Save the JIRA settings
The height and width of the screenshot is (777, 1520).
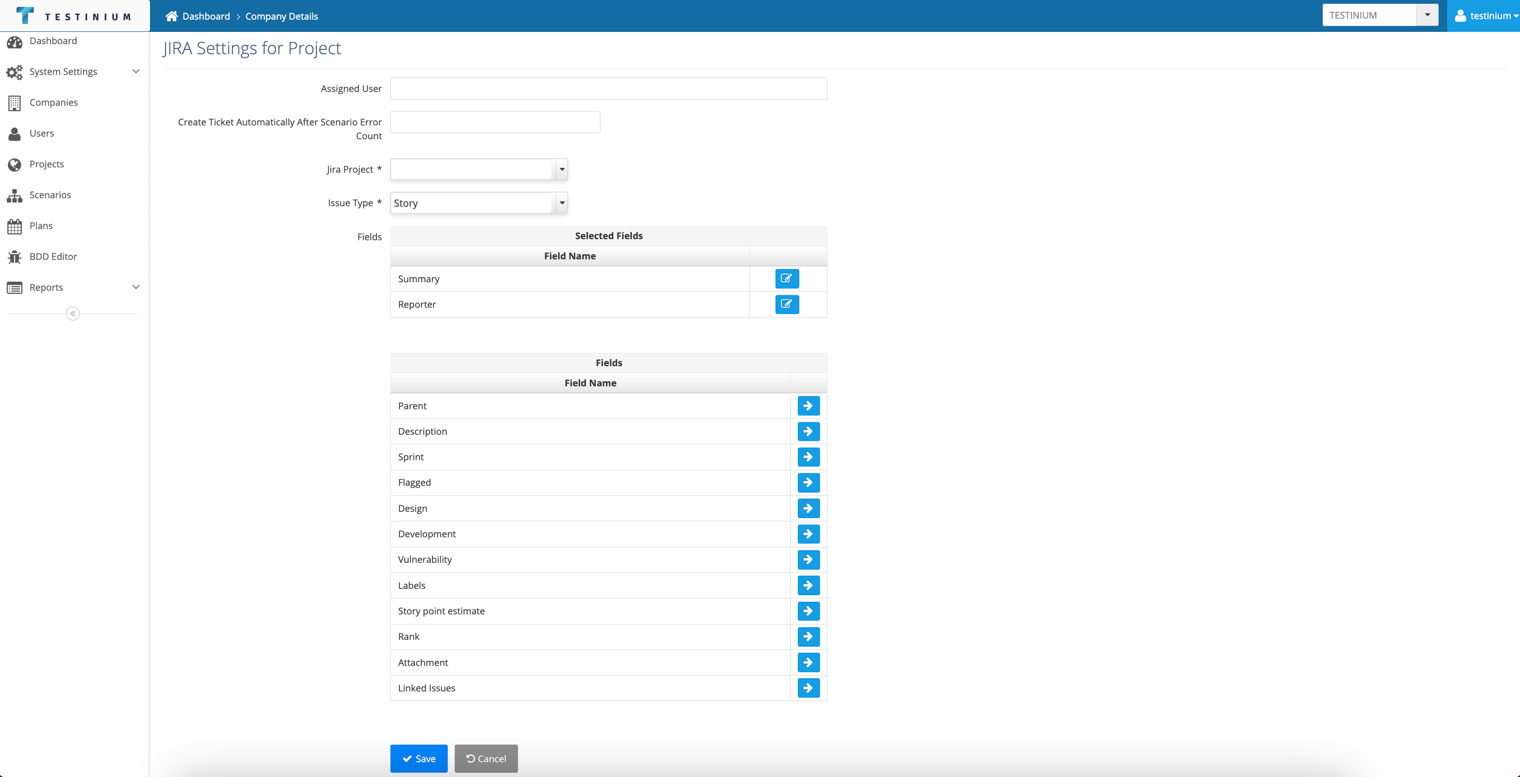click(x=419, y=759)
